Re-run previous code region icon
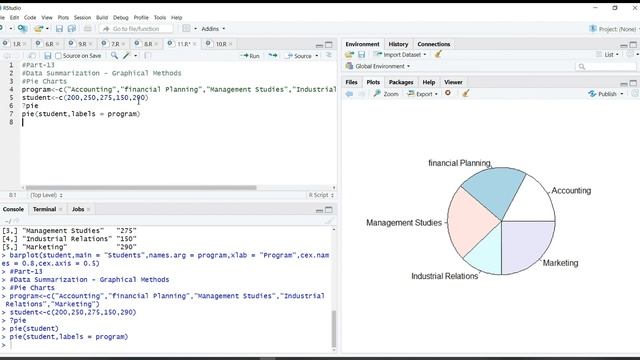This screenshot has height=360, width=640. coord(273,56)
